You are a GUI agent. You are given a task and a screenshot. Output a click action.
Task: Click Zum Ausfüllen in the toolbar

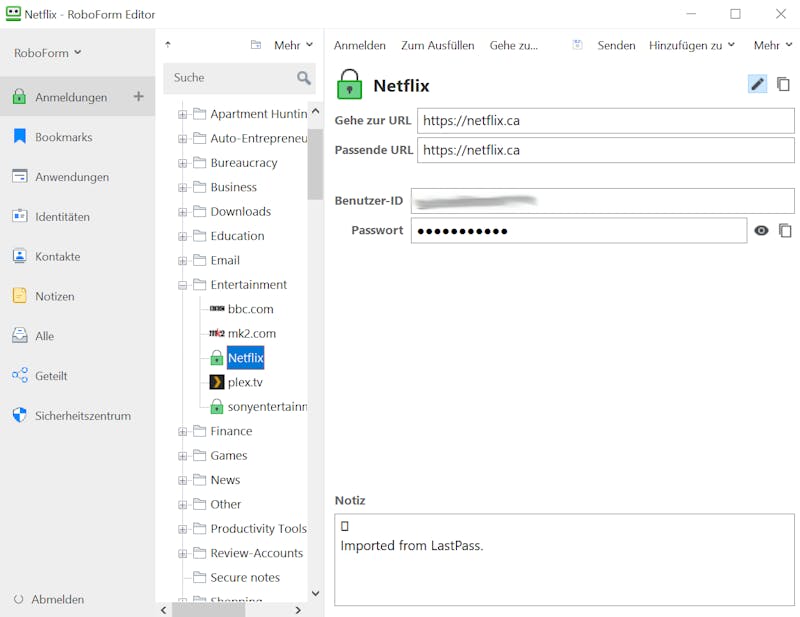[x=437, y=45]
